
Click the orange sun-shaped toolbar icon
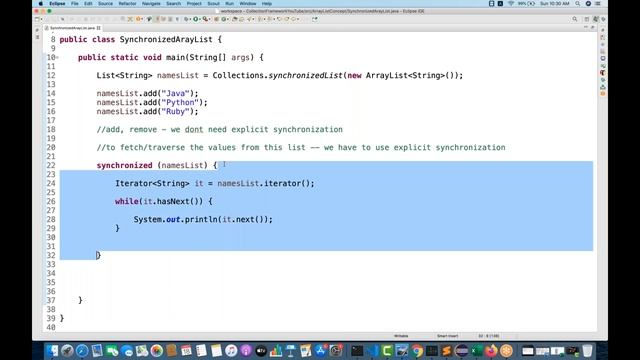click(x=138, y=19)
